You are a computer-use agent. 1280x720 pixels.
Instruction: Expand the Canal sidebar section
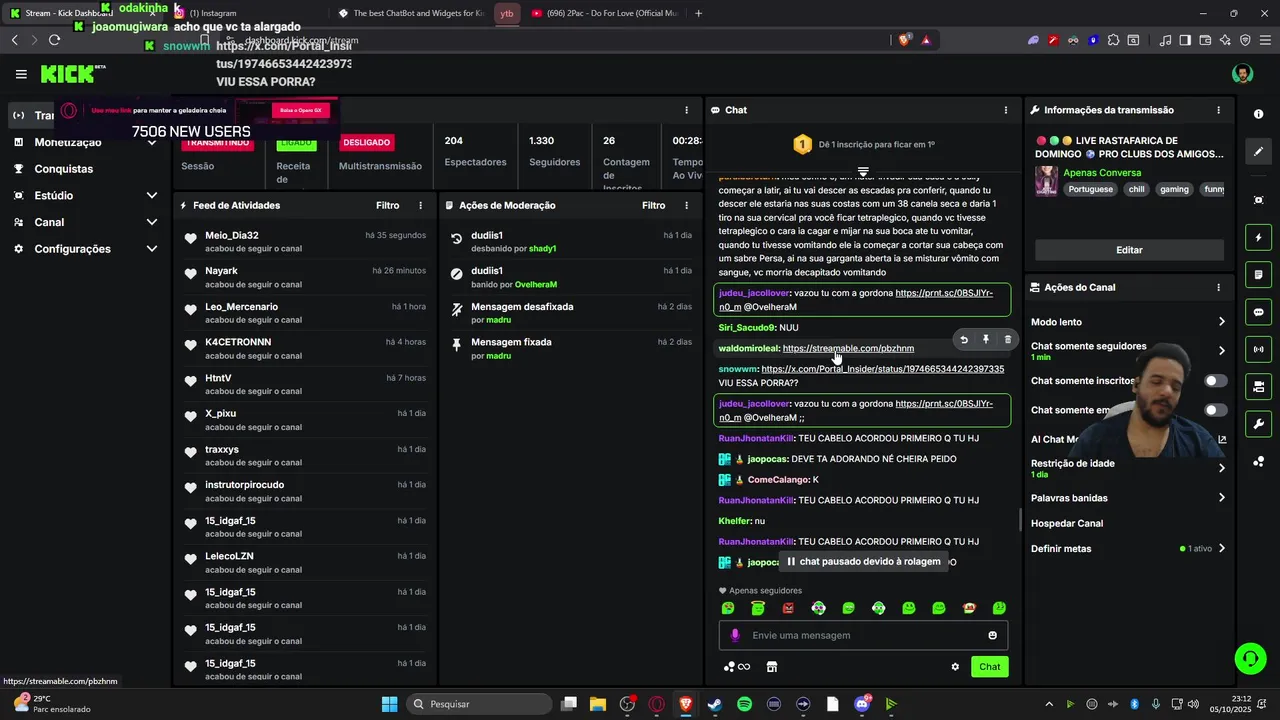pyautogui.click(x=151, y=222)
